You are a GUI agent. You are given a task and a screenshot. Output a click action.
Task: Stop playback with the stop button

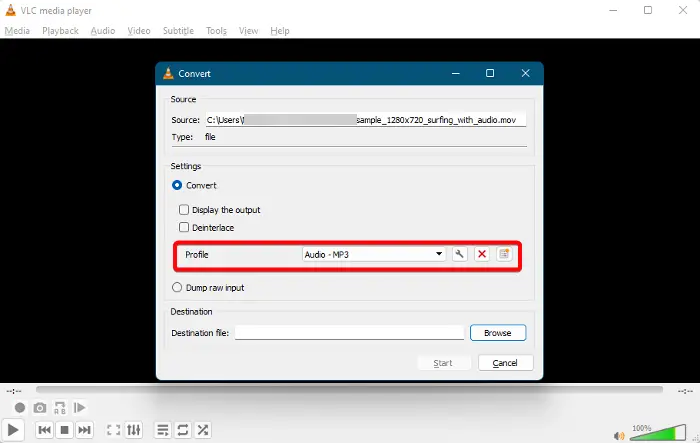(64, 430)
